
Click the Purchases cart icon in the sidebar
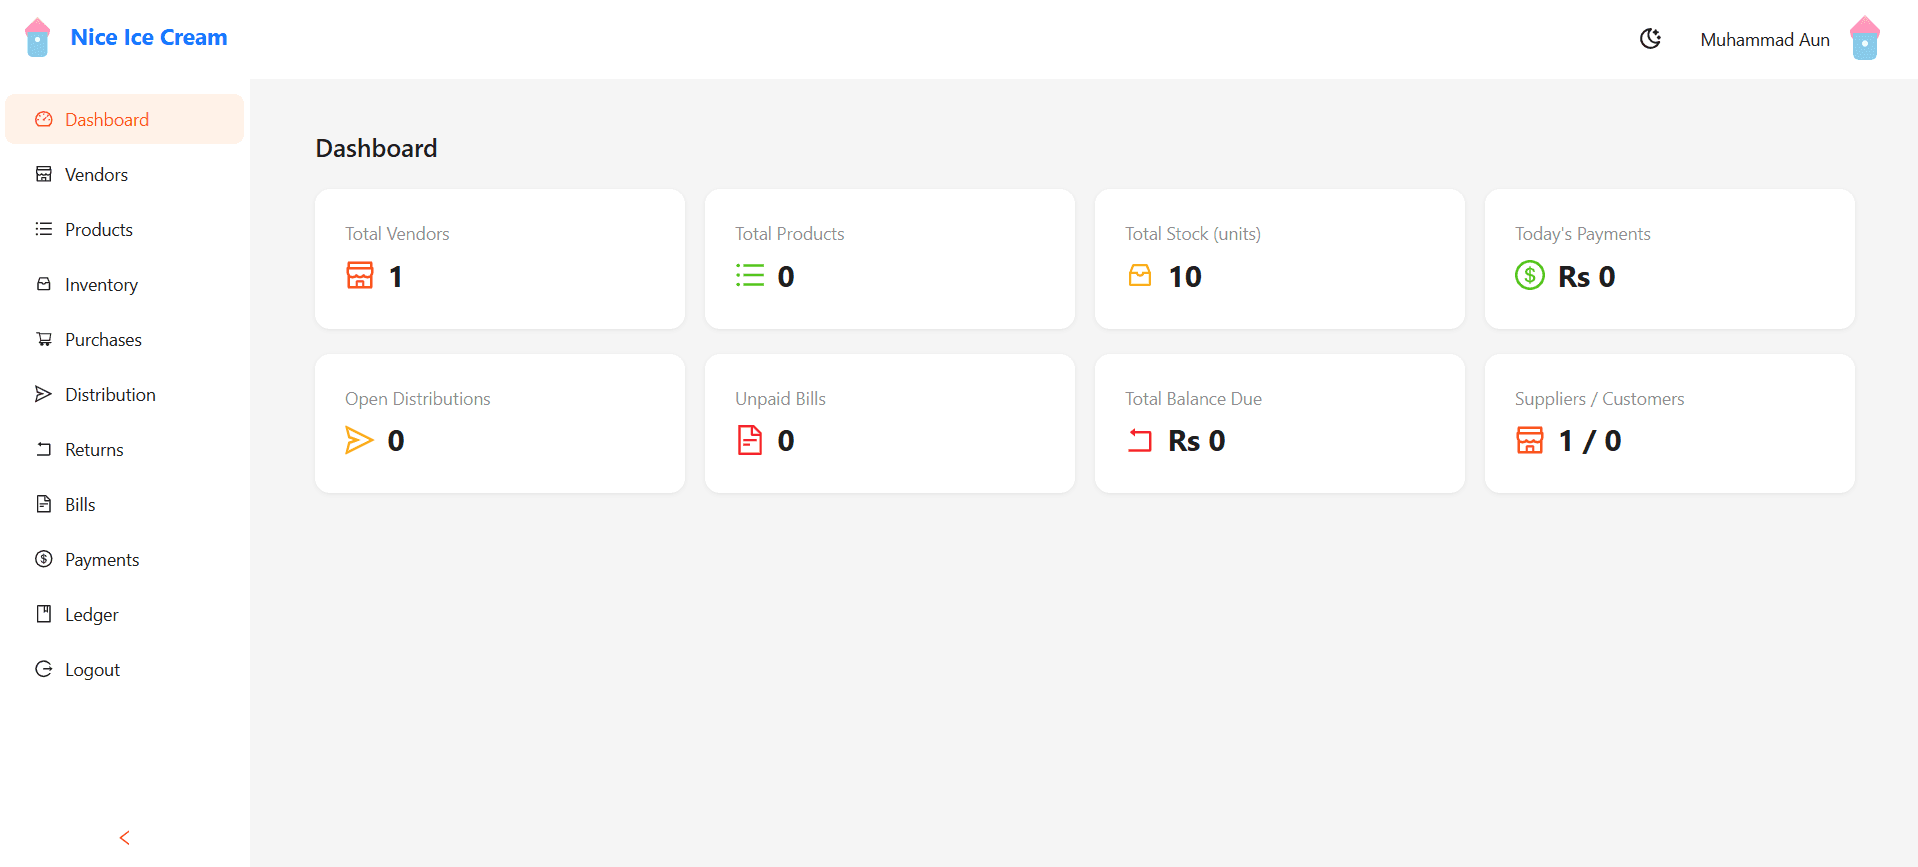coord(44,340)
